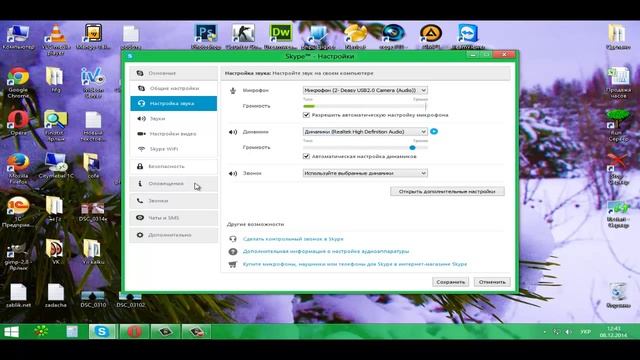Toggle automatic microphone adjustment checkbox
The height and width of the screenshot is (360, 640).
(306, 115)
